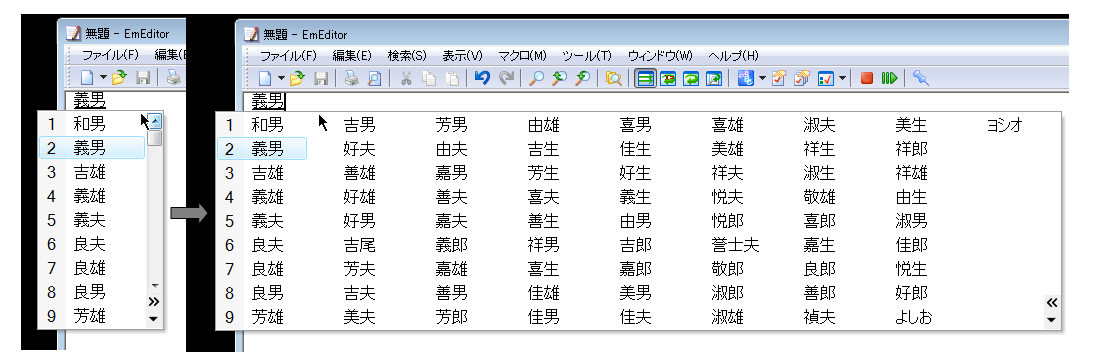The height and width of the screenshot is (364, 1096).
Task: Toggle the No Wrap icon
Action: click(646, 78)
